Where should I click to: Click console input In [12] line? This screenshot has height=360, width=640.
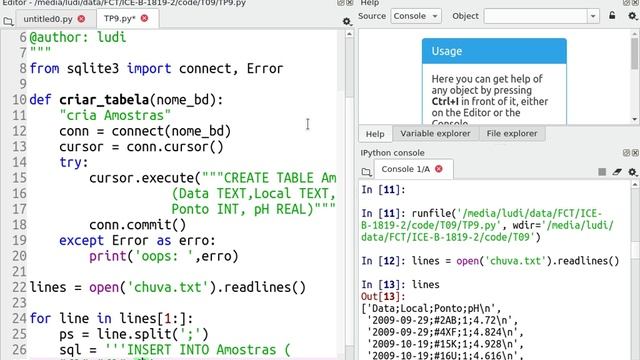click(490, 261)
